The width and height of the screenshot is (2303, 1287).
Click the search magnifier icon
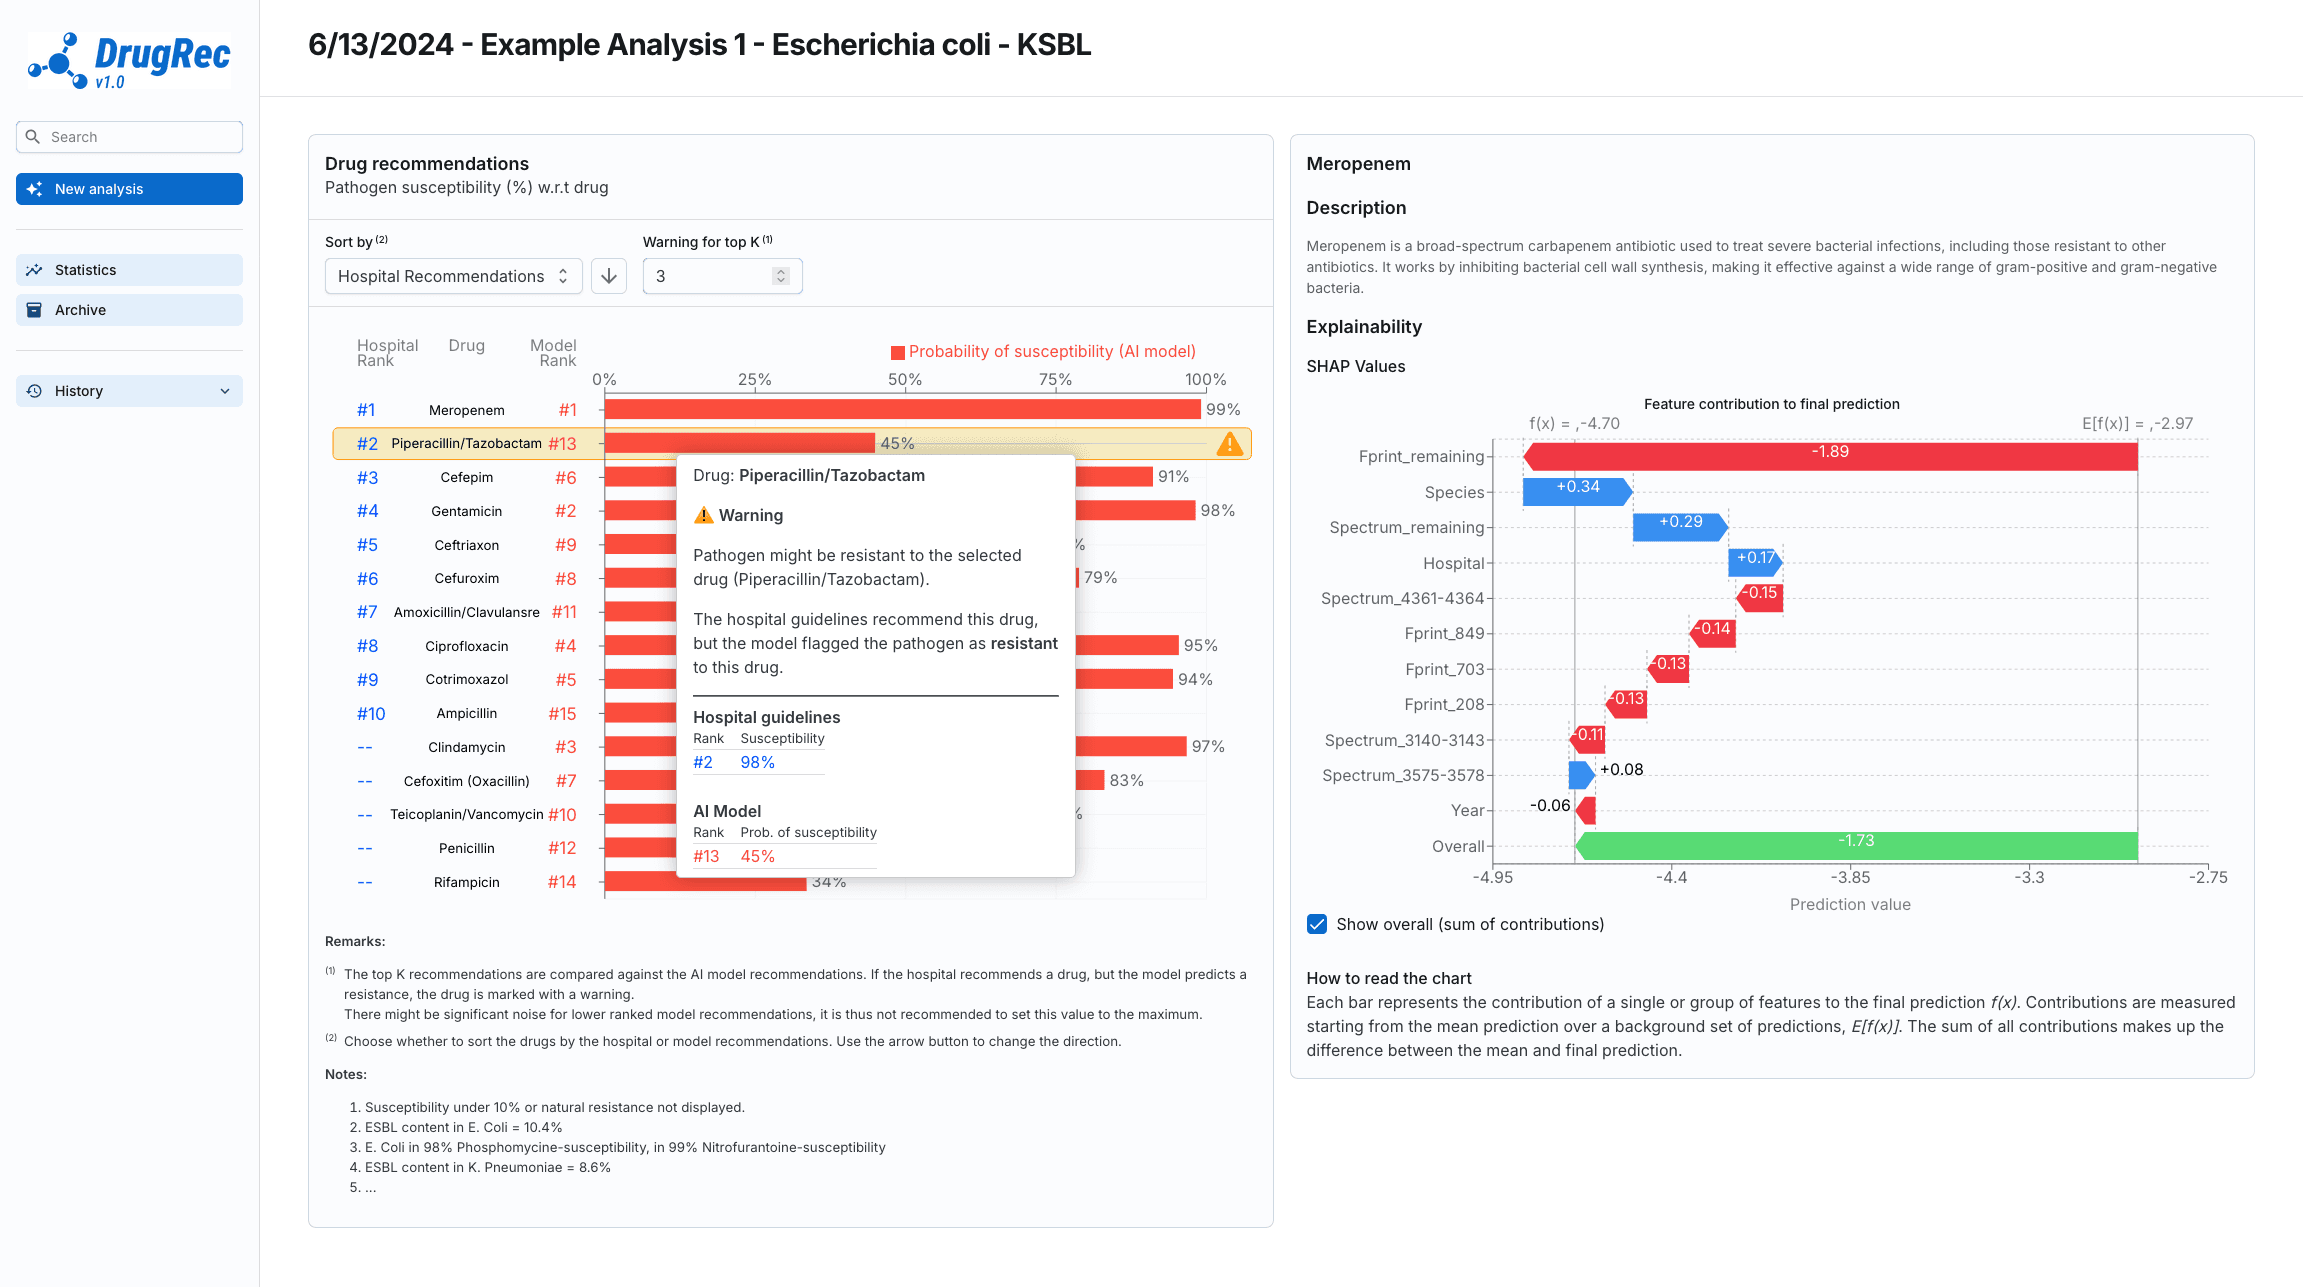click(x=33, y=137)
